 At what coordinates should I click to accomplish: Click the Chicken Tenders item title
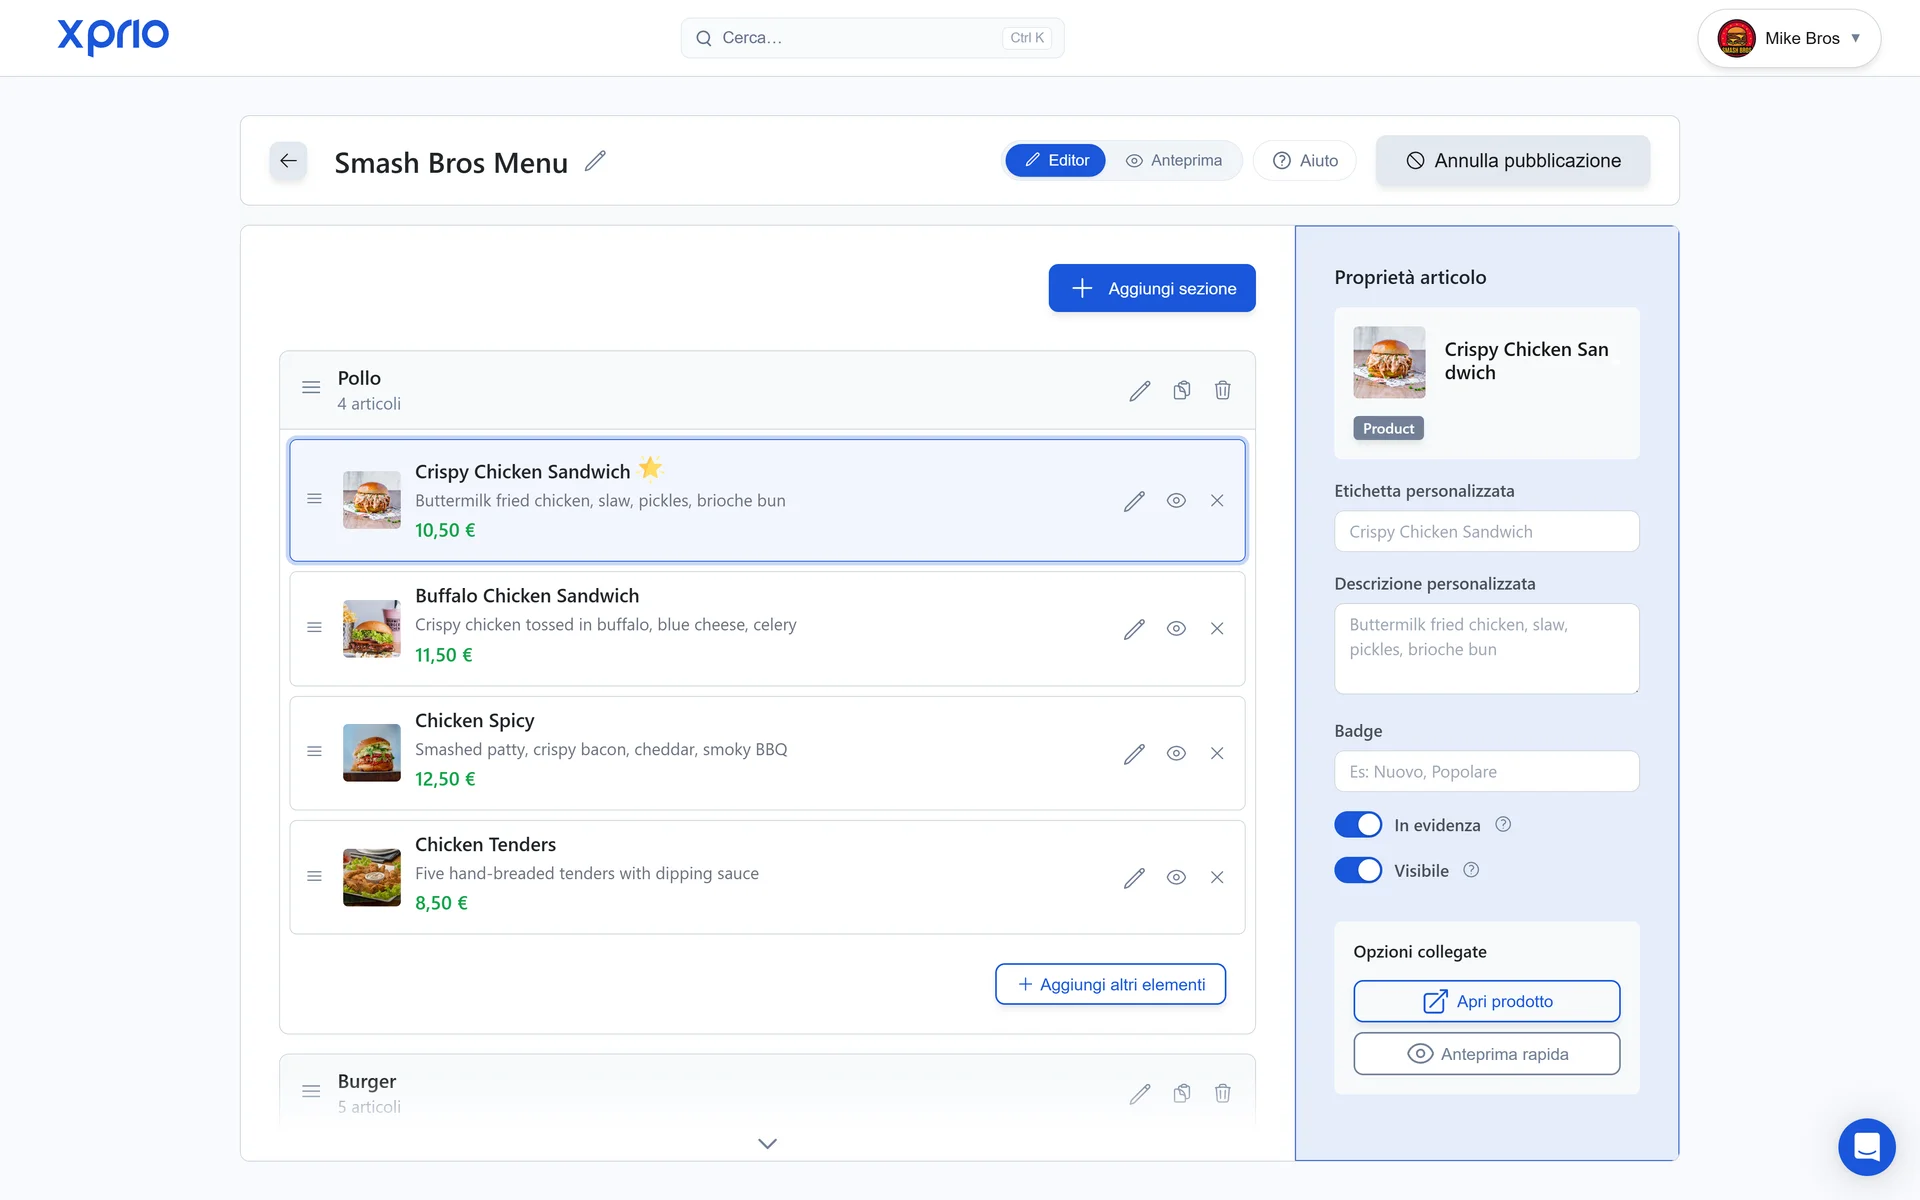[485, 845]
